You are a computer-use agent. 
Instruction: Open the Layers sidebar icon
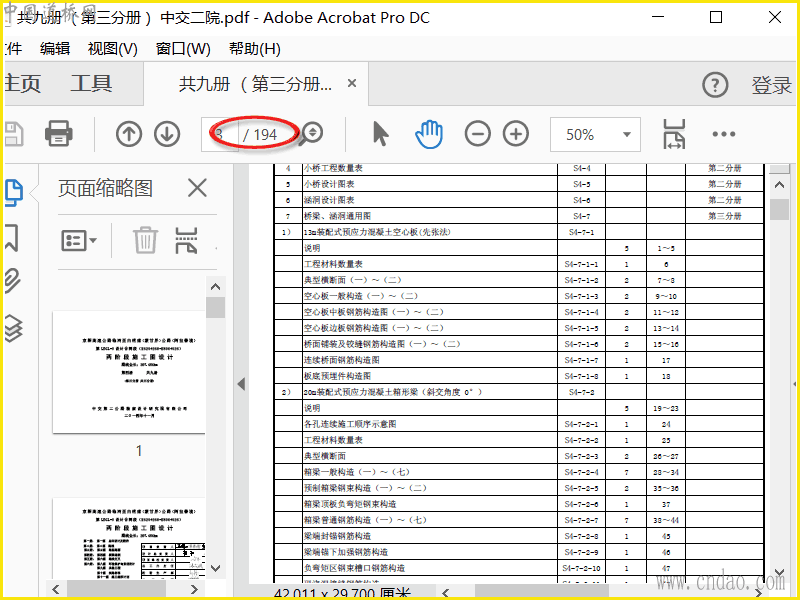click(x=14, y=328)
